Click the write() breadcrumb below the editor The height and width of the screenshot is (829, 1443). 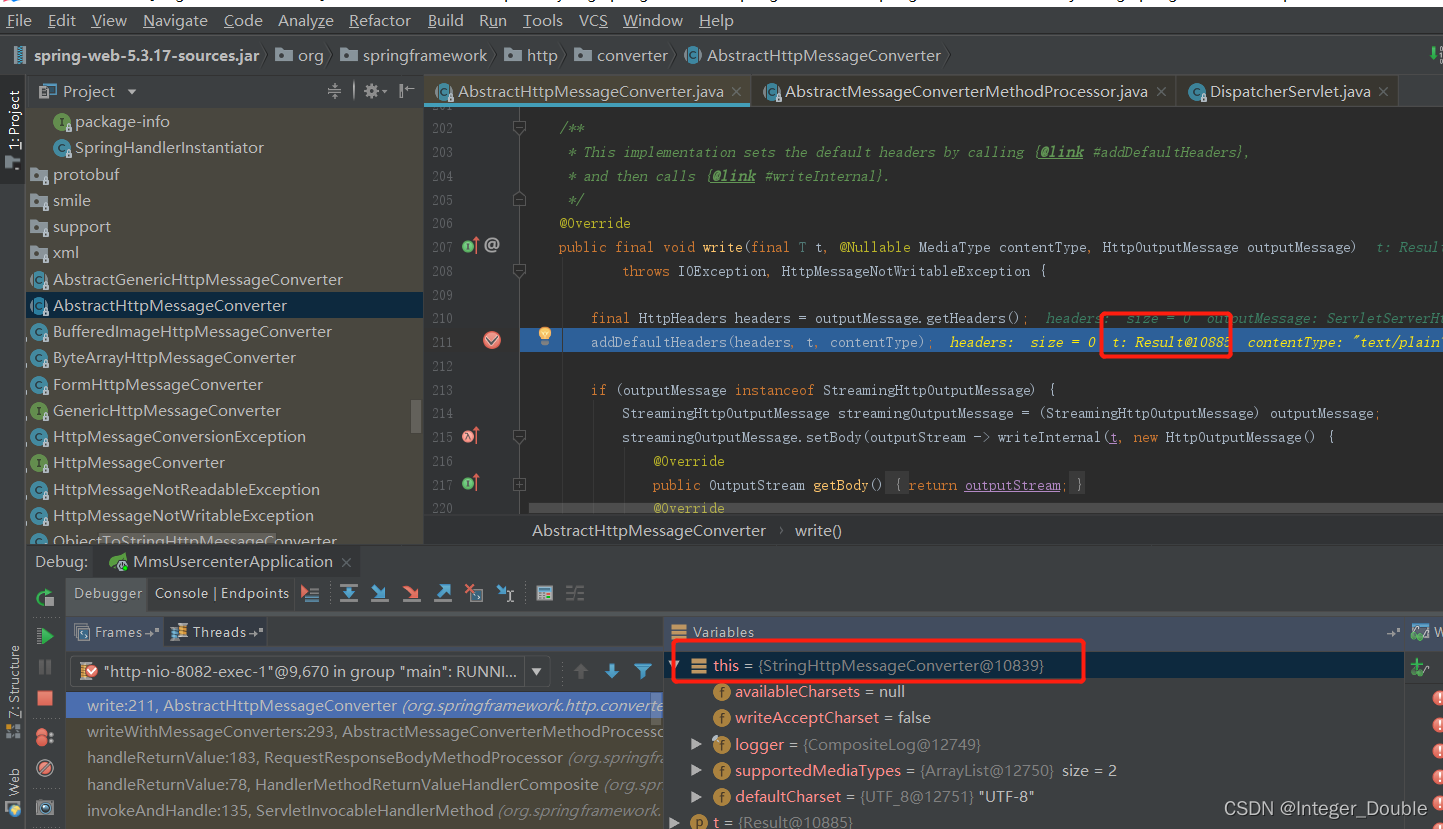[818, 531]
